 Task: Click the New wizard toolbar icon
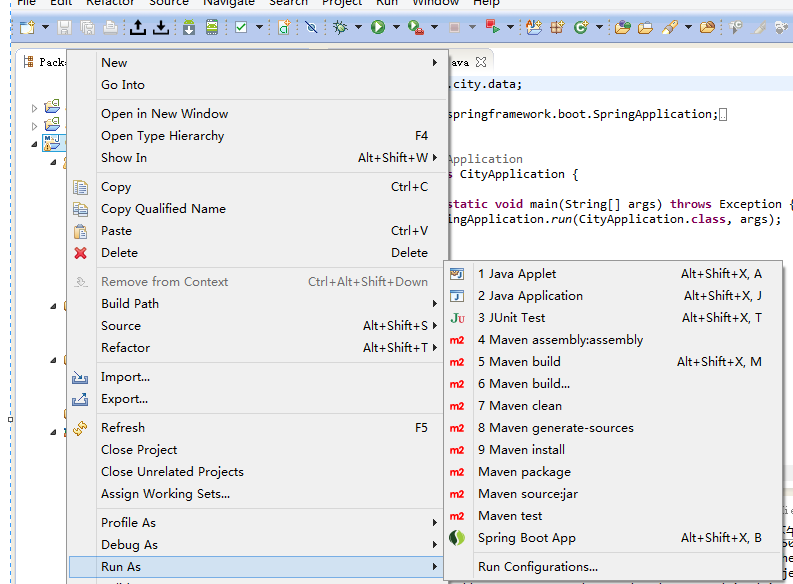click(x=27, y=27)
